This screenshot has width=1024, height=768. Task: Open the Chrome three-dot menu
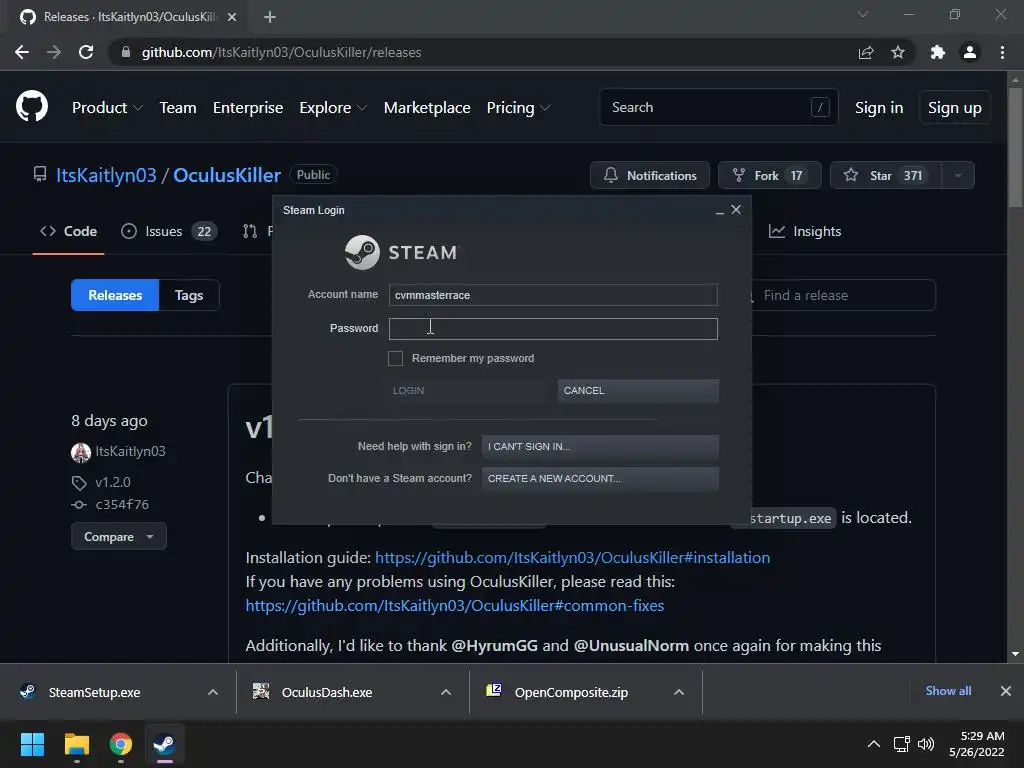click(1002, 52)
